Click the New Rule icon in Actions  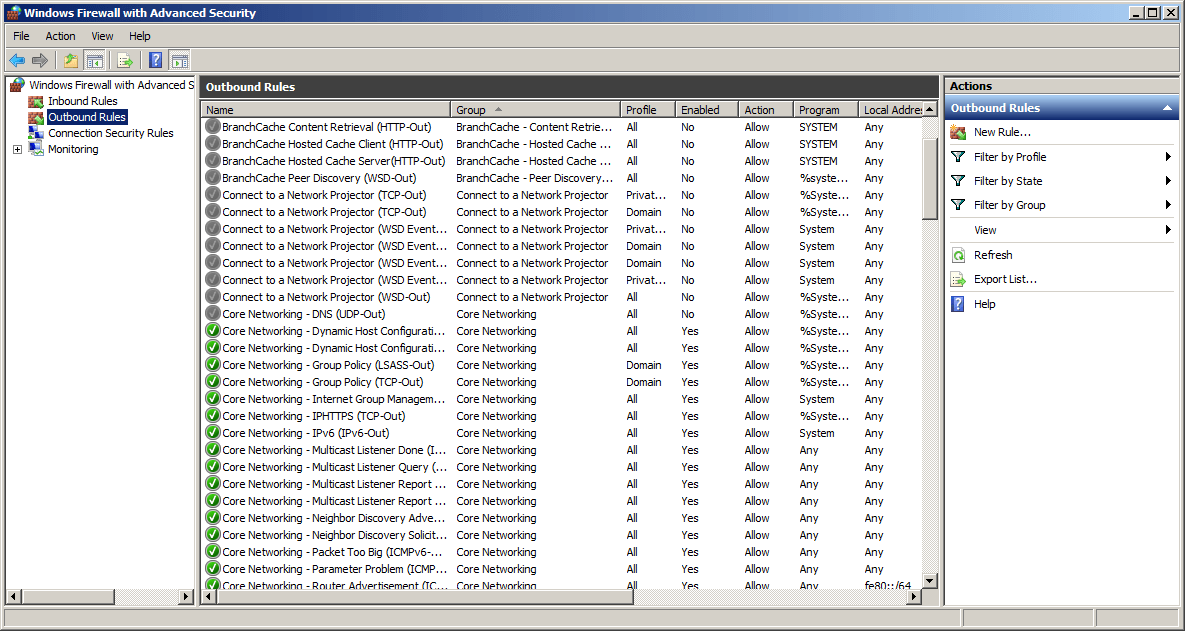pos(958,132)
